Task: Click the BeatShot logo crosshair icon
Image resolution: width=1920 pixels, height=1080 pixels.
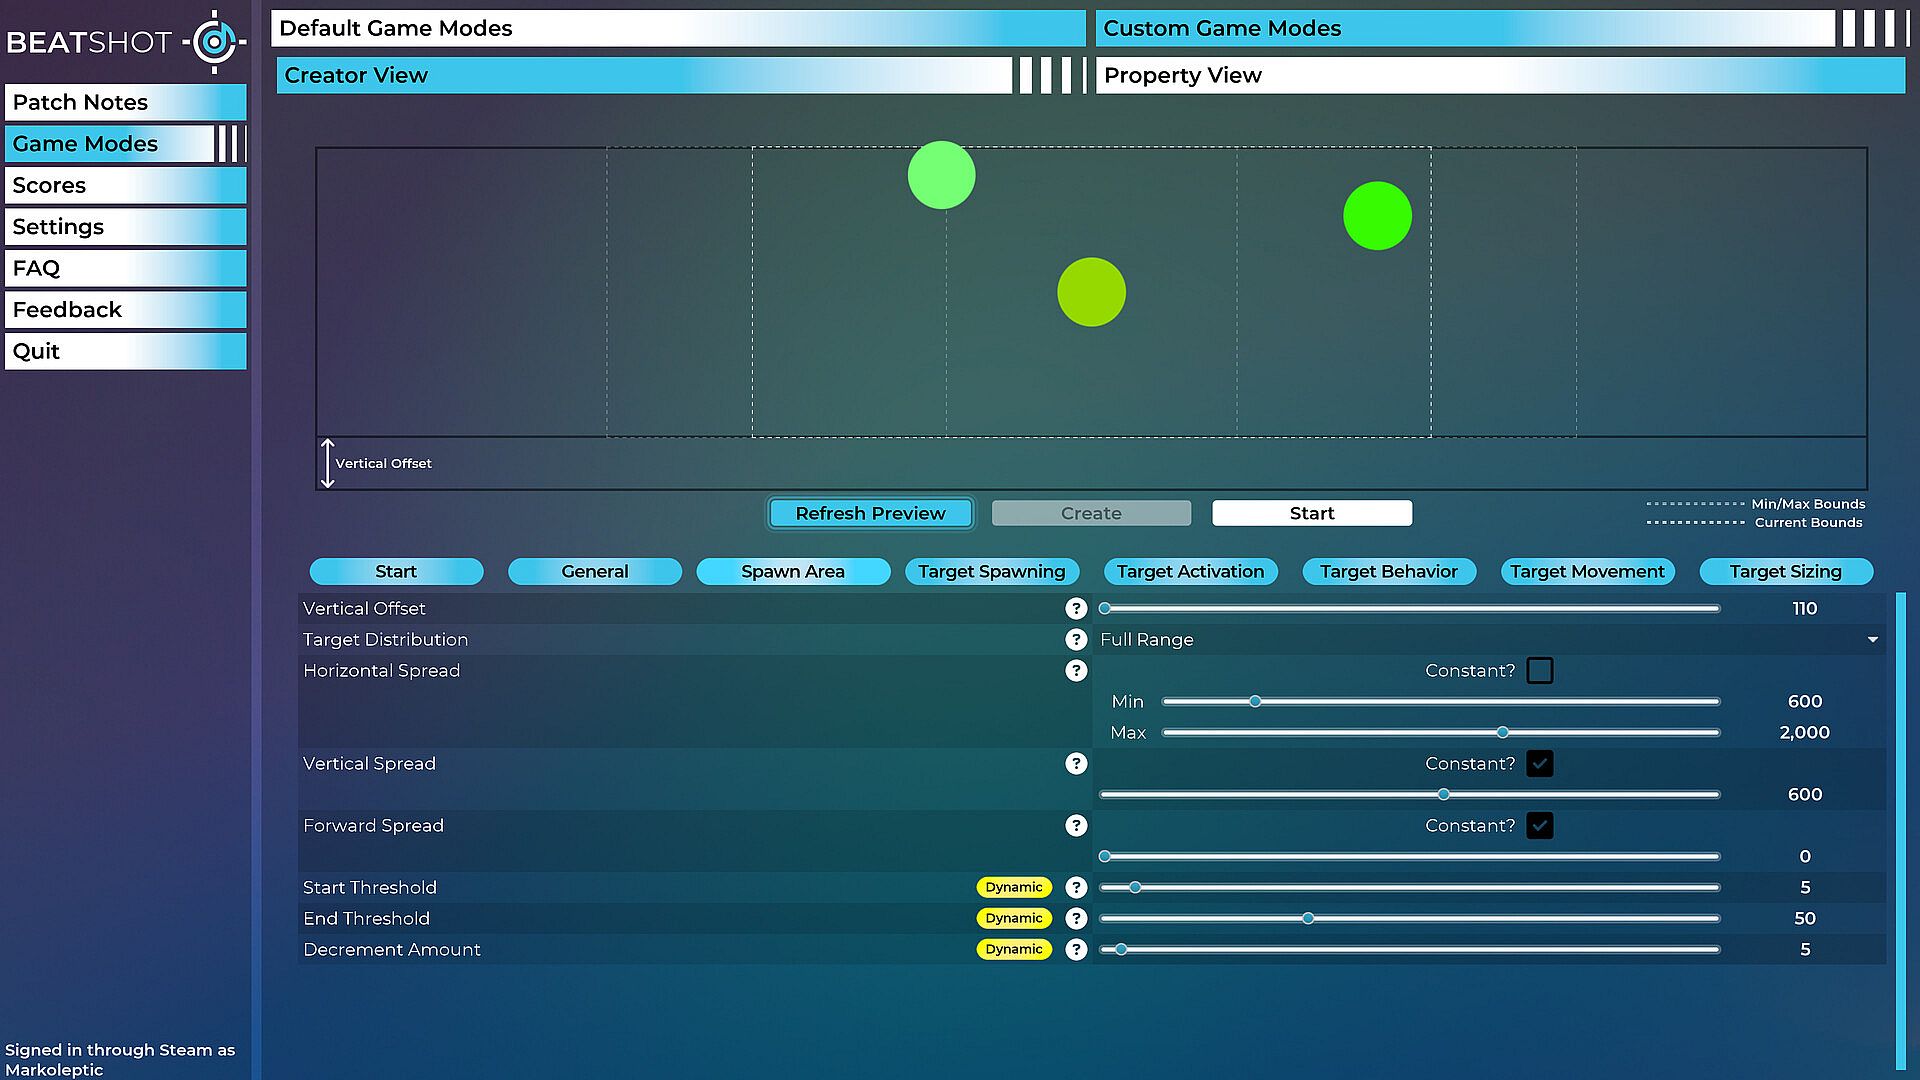Action: point(213,42)
